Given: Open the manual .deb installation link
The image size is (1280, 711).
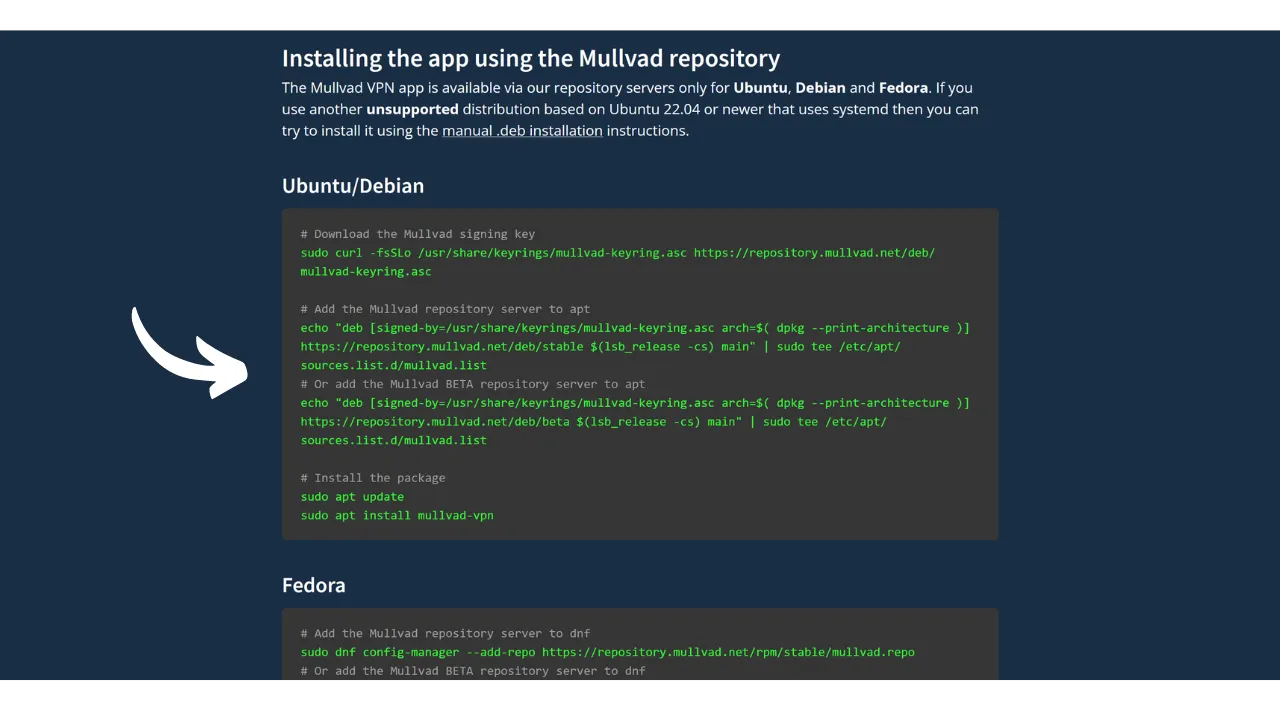Looking at the screenshot, I should (x=522, y=130).
